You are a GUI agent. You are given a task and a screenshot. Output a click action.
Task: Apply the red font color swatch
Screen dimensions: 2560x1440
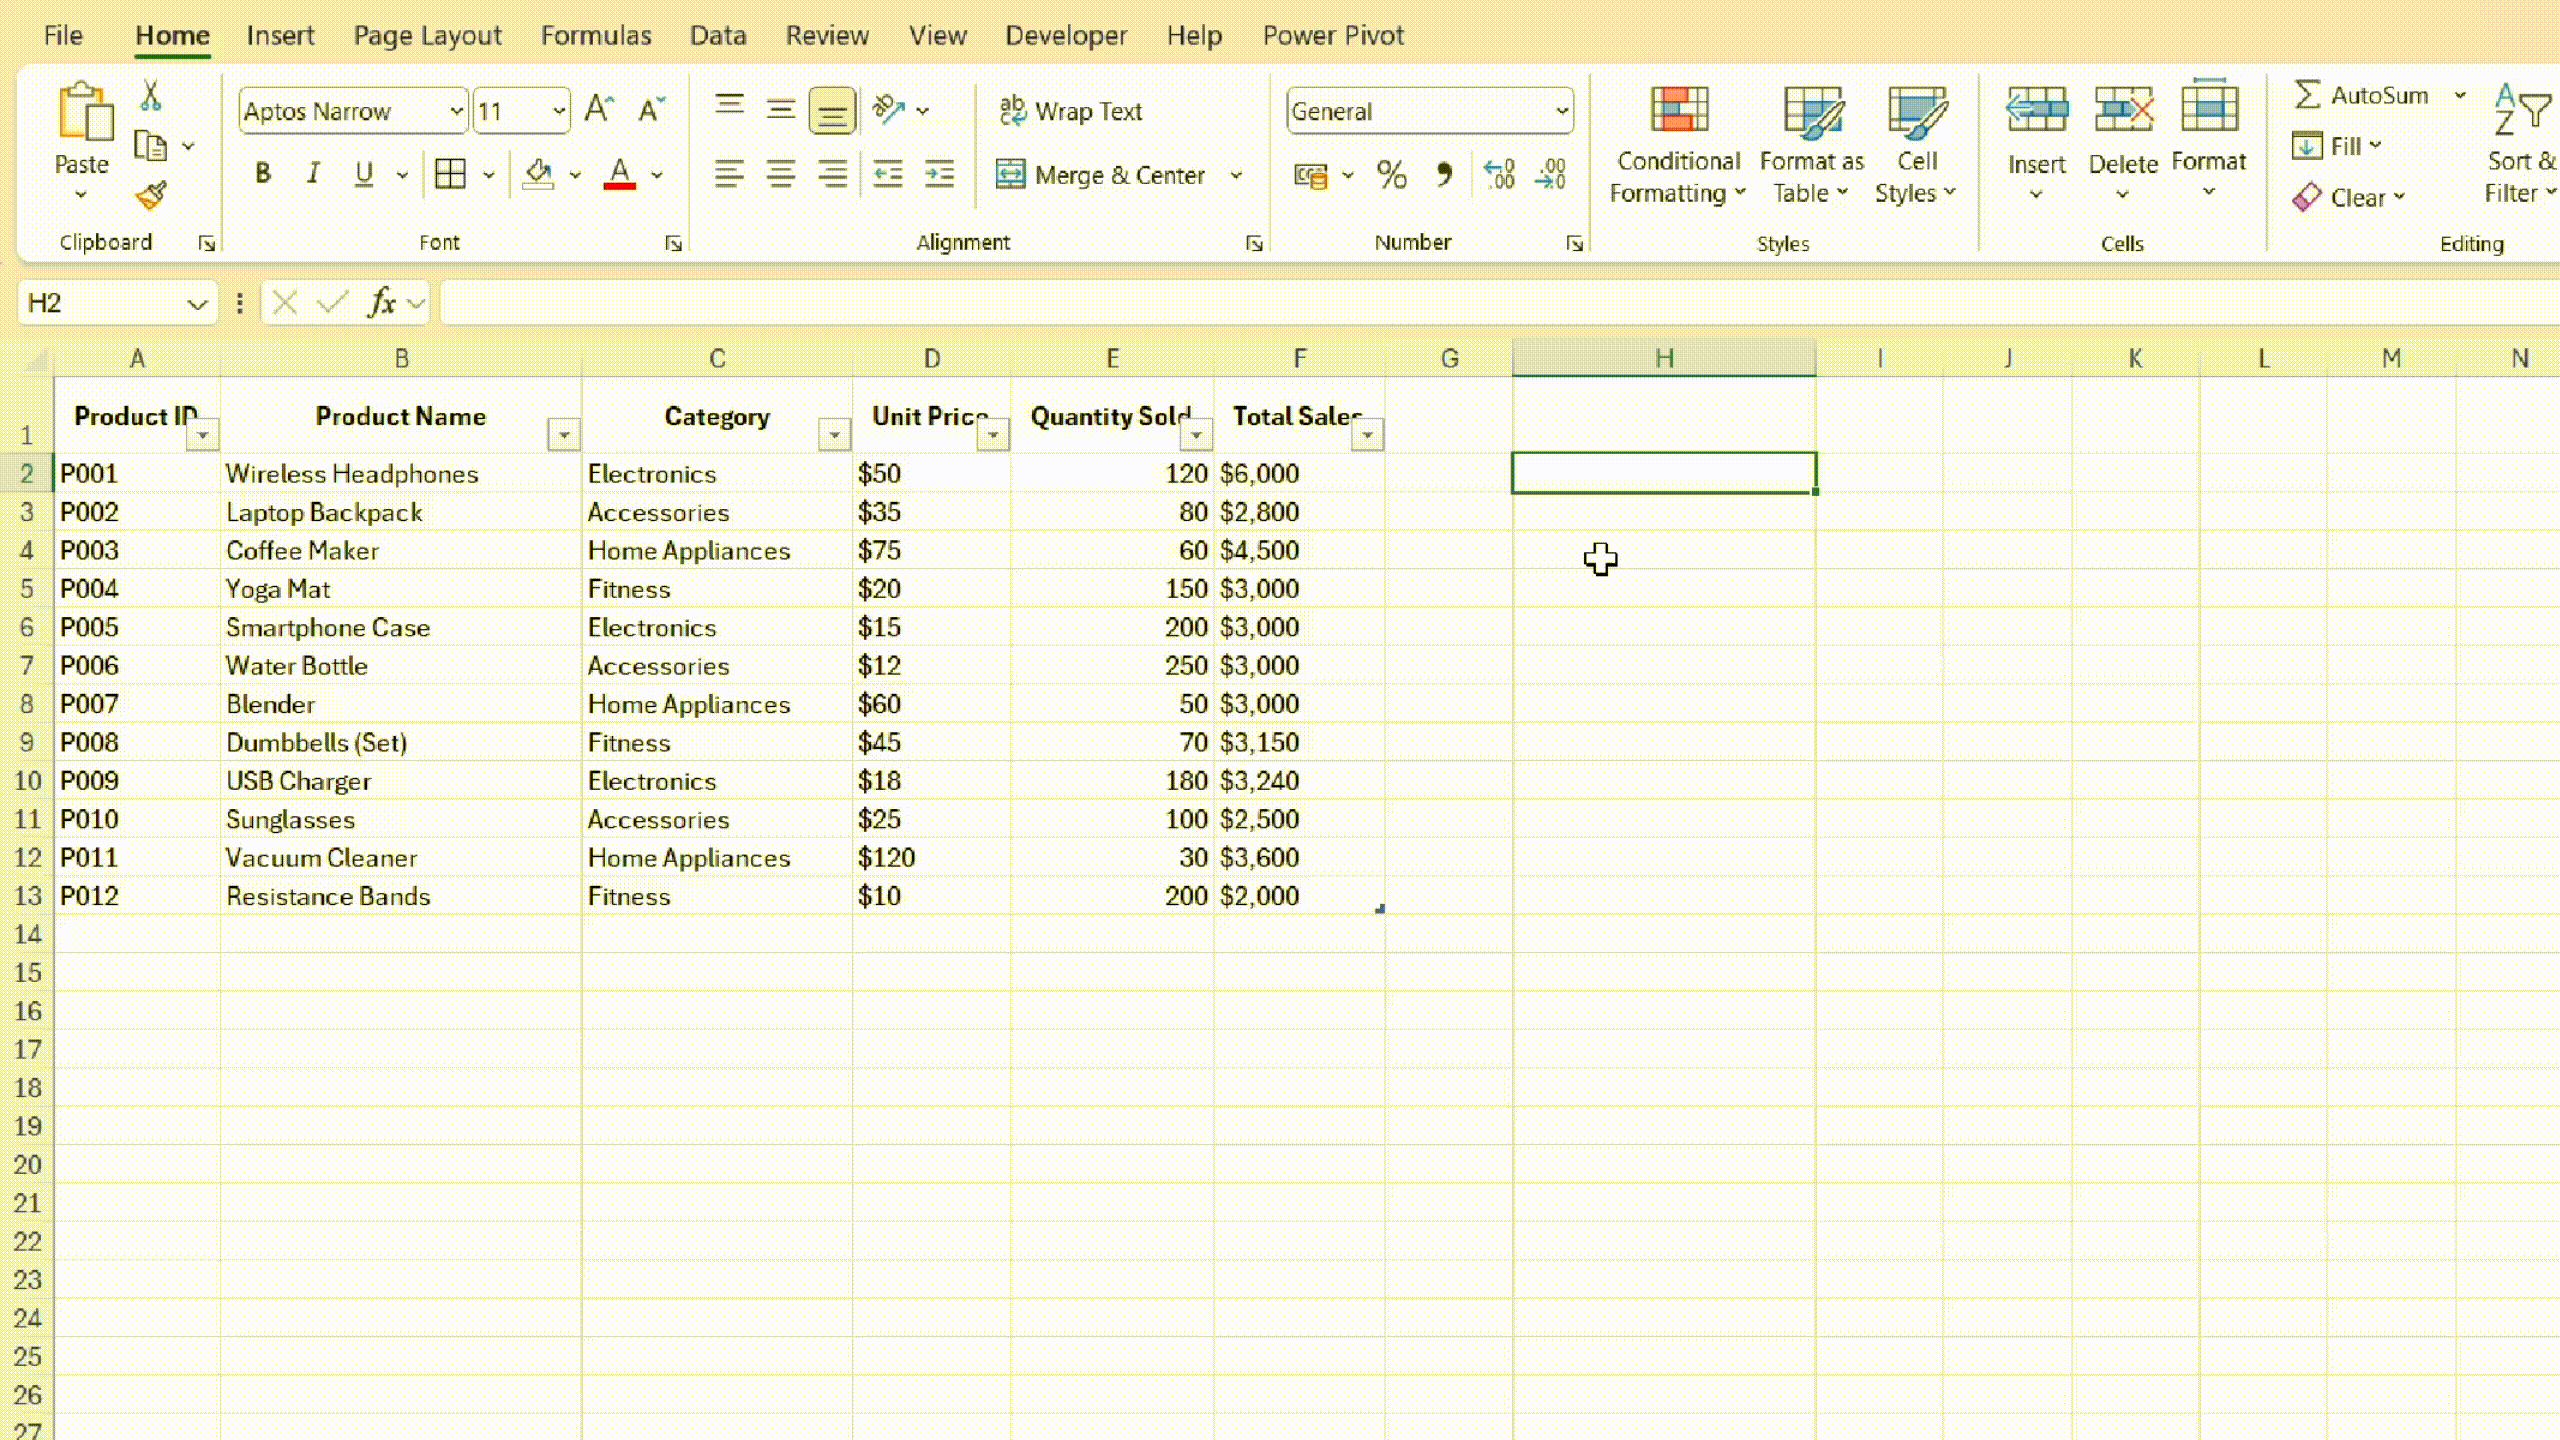[x=620, y=175]
